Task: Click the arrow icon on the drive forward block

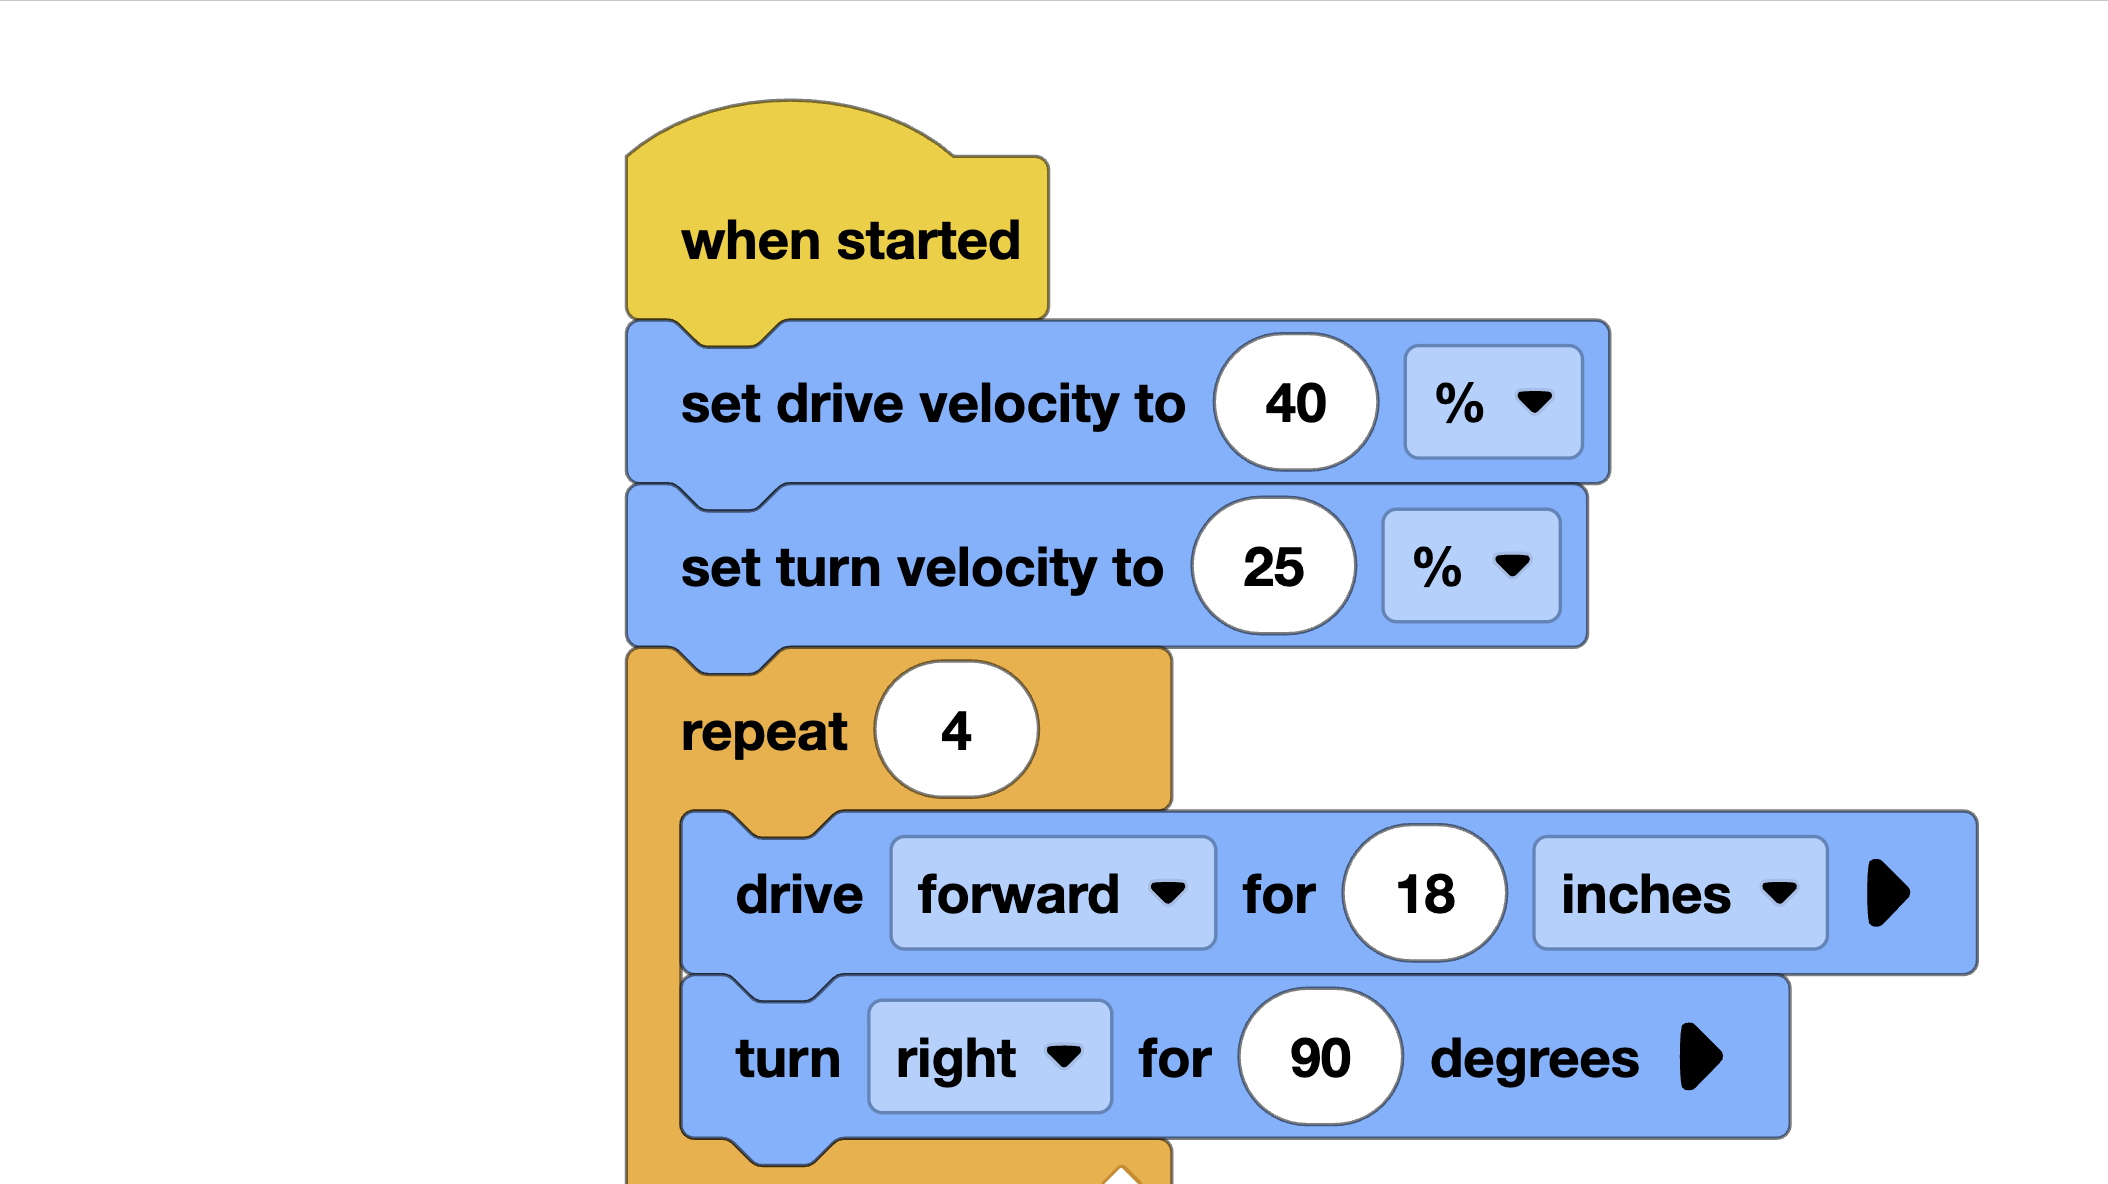Action: (1888, 893)
